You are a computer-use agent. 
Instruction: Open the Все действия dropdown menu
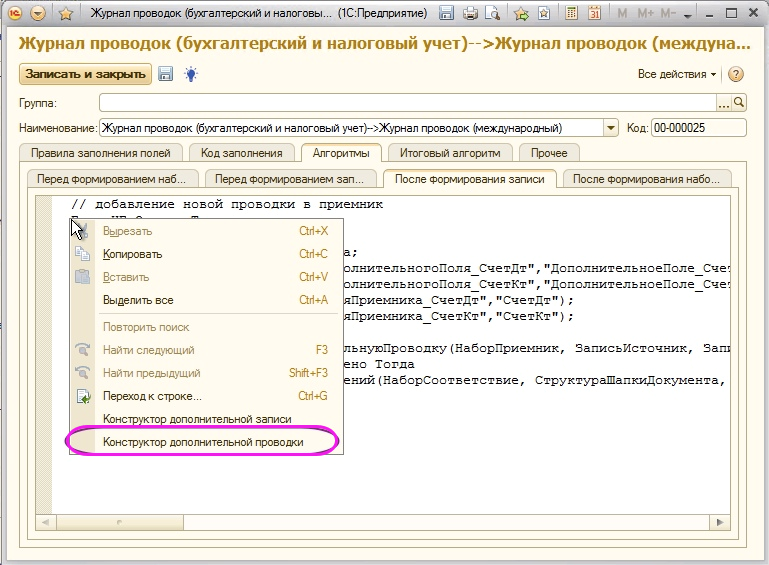(677, 75)
